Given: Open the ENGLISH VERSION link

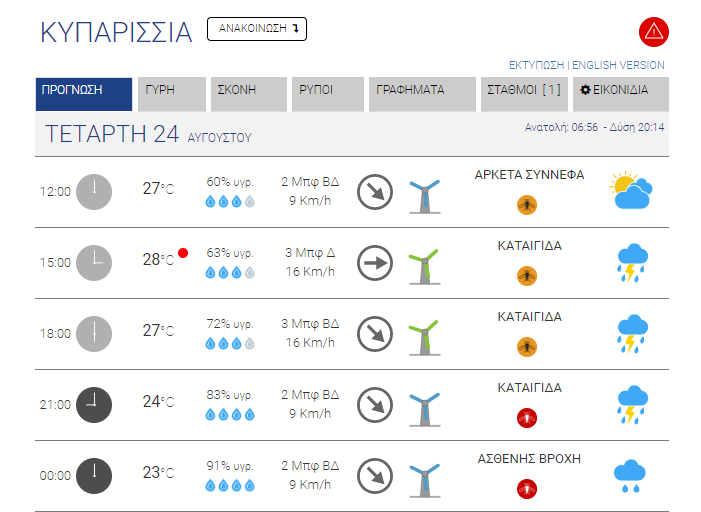Looking at the screenshot, I should [618, 65].
